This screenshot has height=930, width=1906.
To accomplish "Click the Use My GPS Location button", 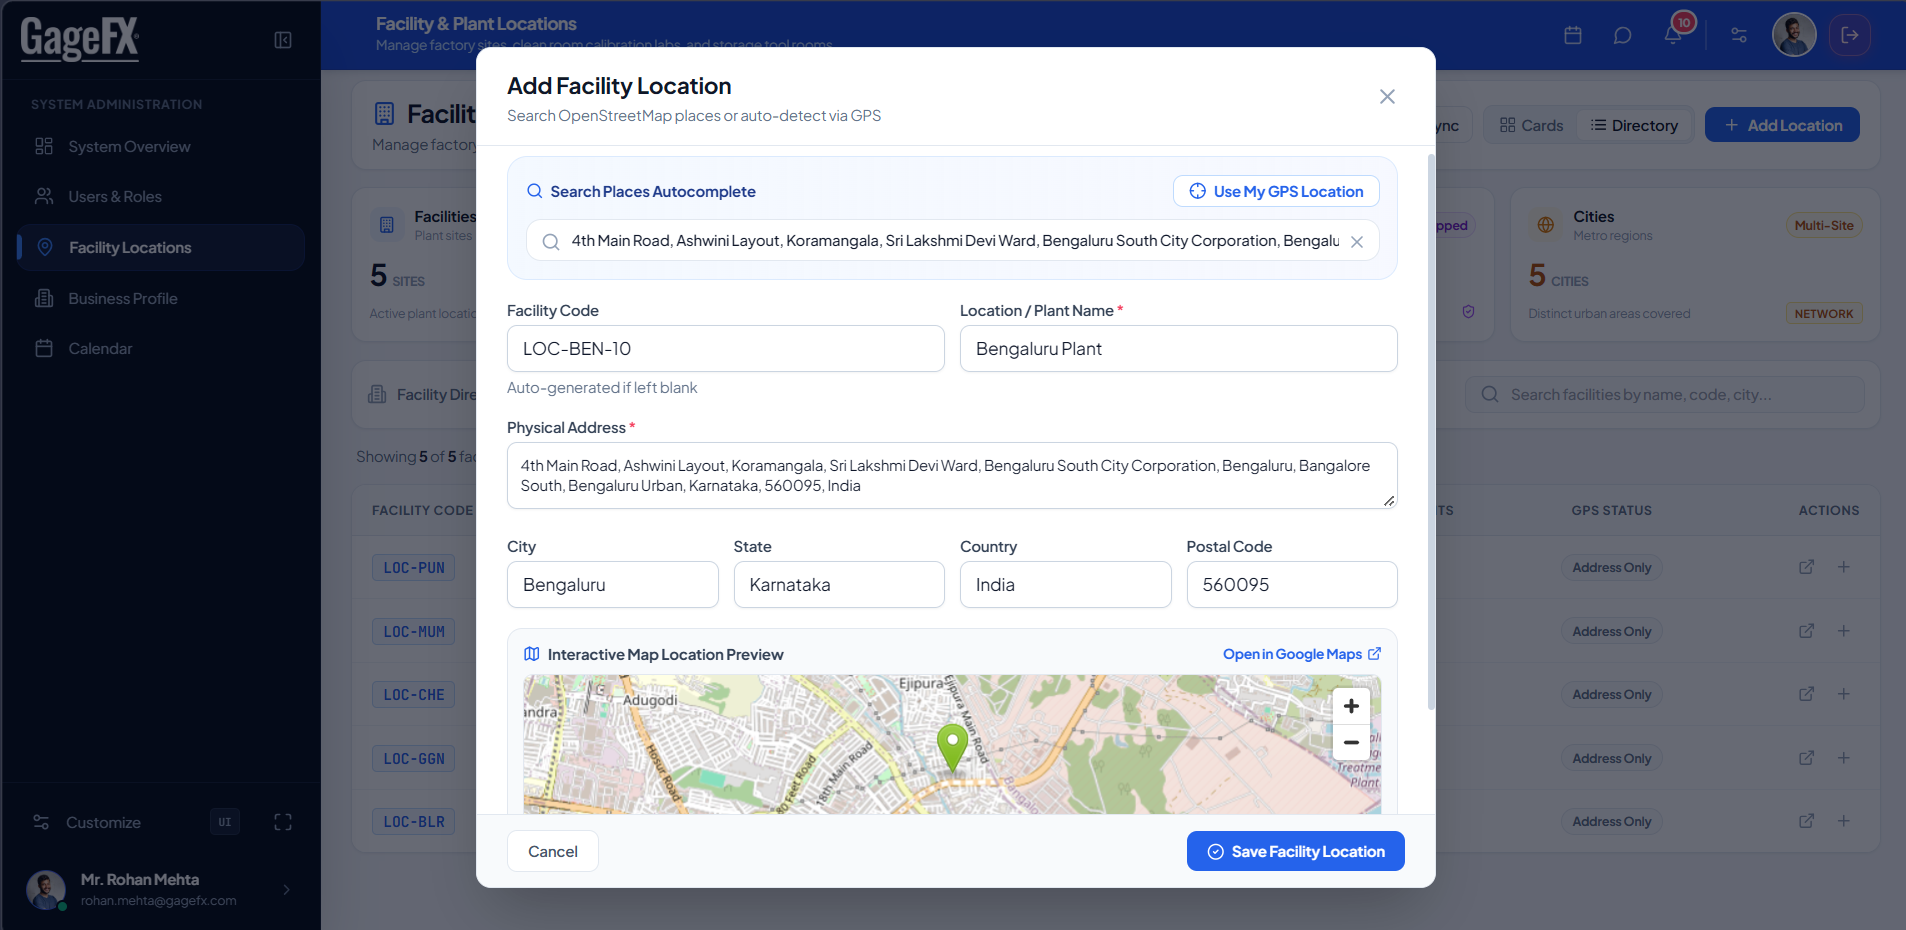I will [1276, 191].
